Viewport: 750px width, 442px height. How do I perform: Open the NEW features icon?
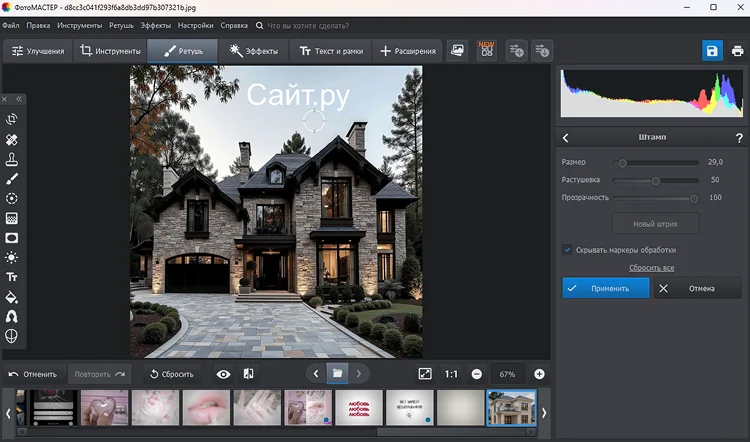click(486, 51)
